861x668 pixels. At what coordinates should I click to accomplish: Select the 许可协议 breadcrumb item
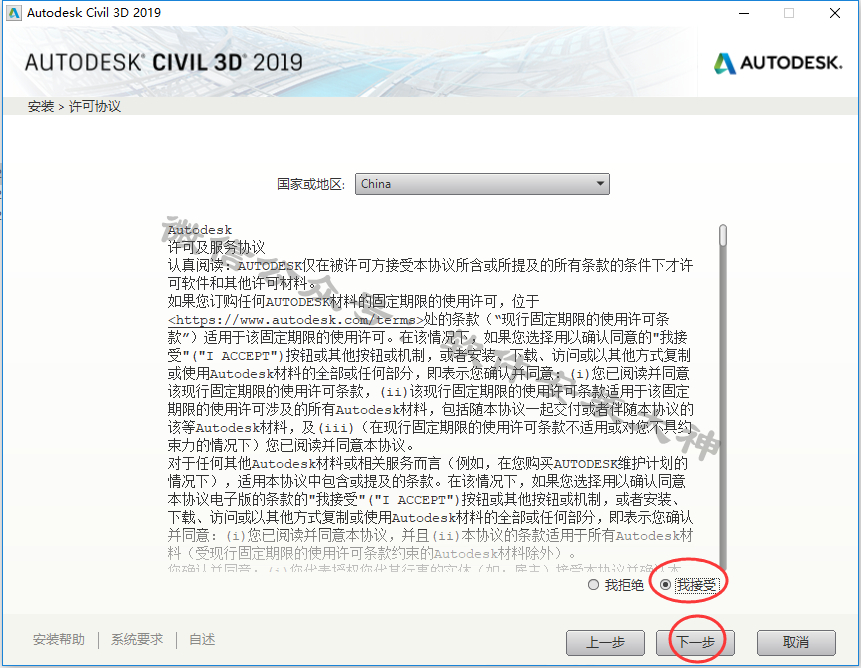pos(94,106)
